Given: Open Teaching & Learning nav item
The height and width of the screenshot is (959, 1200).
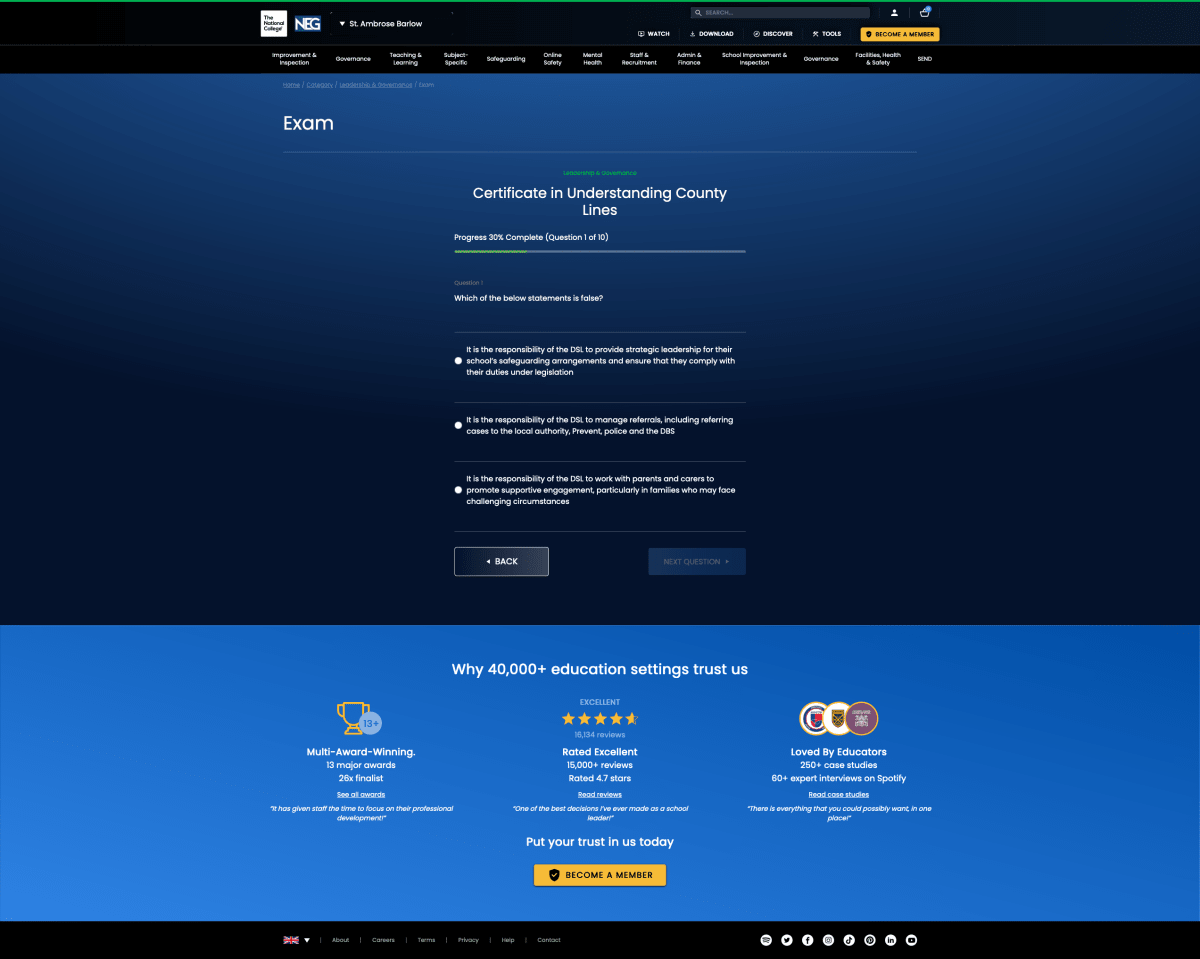Looking at the screenshot, I should 405,59.
